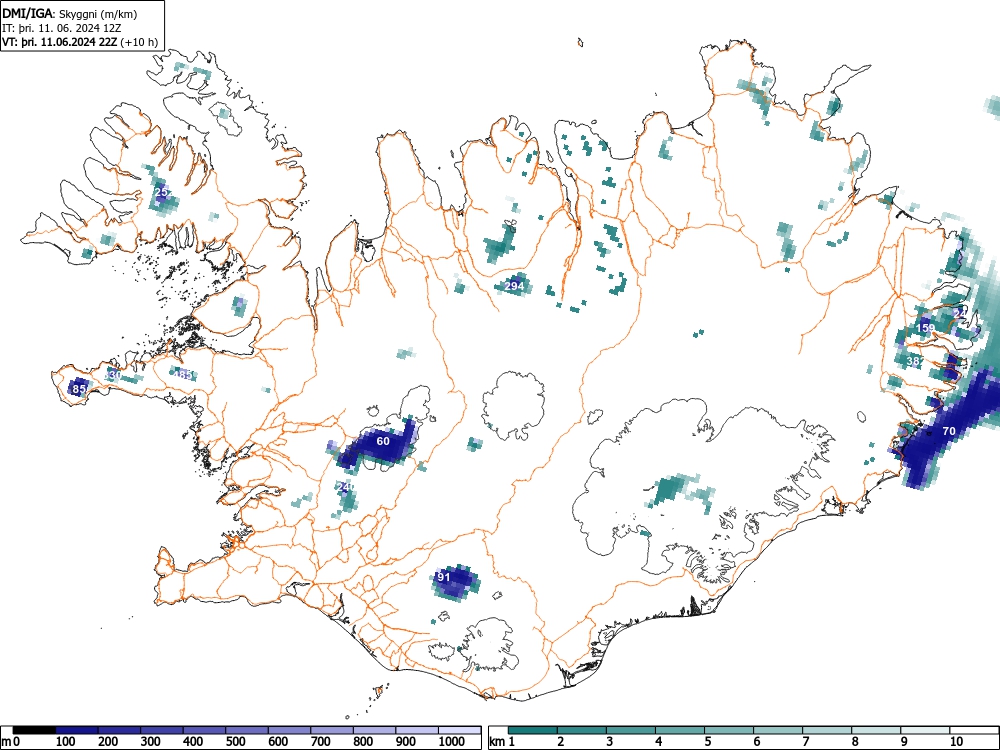Click the '91' value over the southern blue patch

point(443,577)
